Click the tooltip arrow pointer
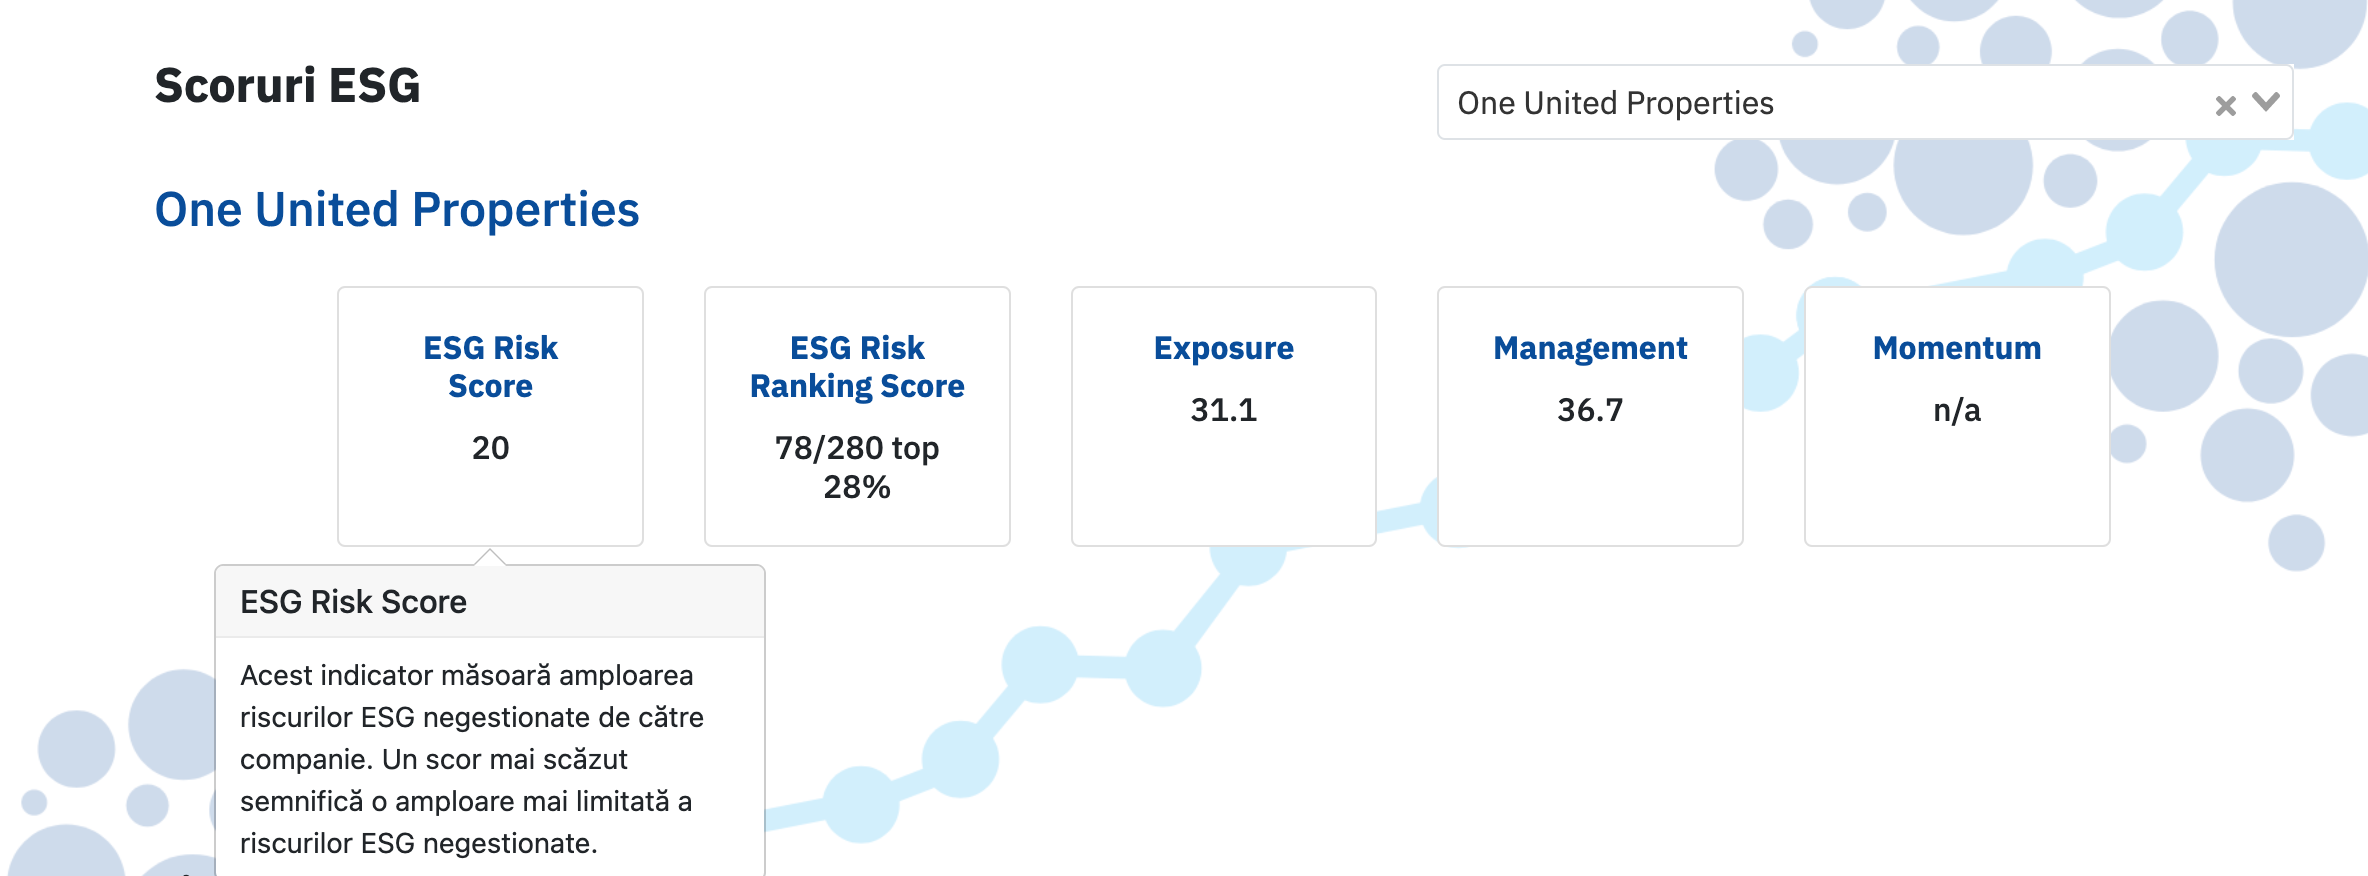 [490, 557]
